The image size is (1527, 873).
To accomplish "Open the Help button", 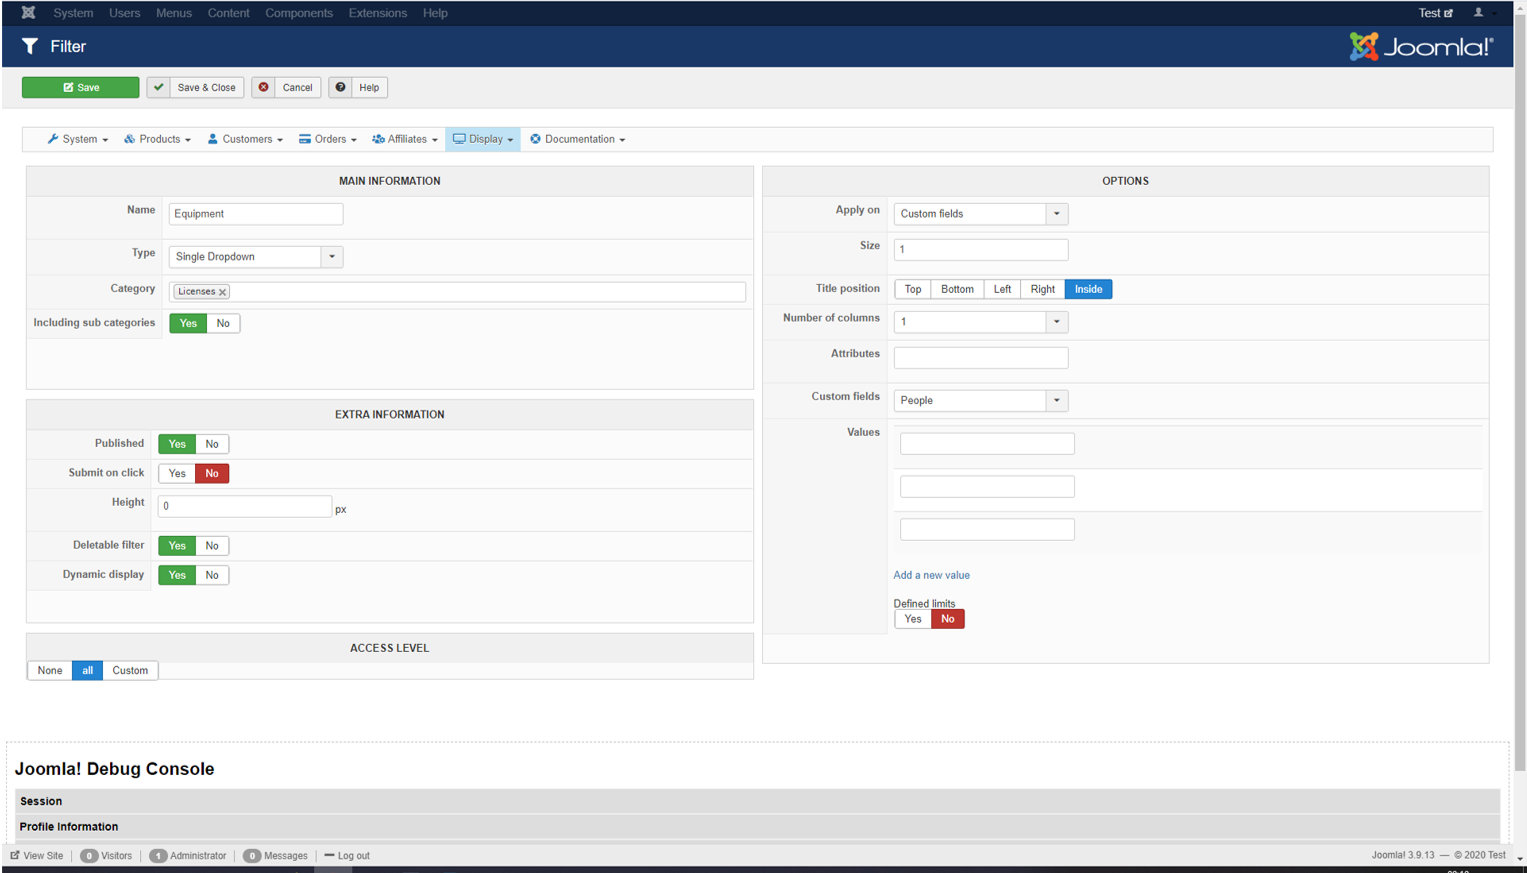I will [358, 88].
